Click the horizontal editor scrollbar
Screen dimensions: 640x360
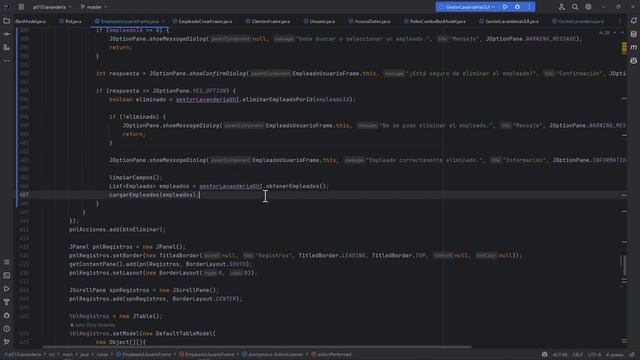(257, 347)
